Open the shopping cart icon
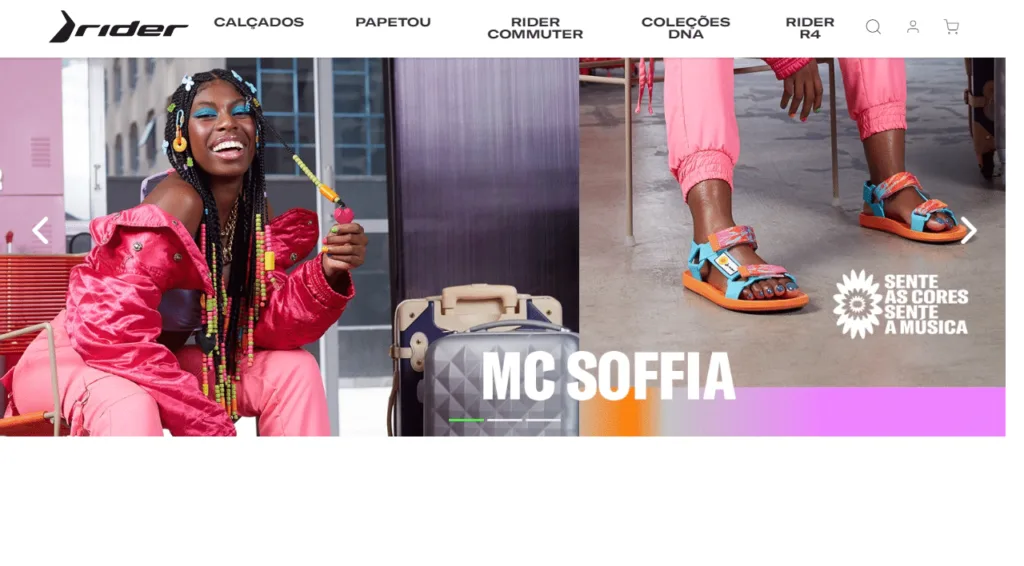The width and height of the screenshot is (1024, 566). [x=952, y=27]
